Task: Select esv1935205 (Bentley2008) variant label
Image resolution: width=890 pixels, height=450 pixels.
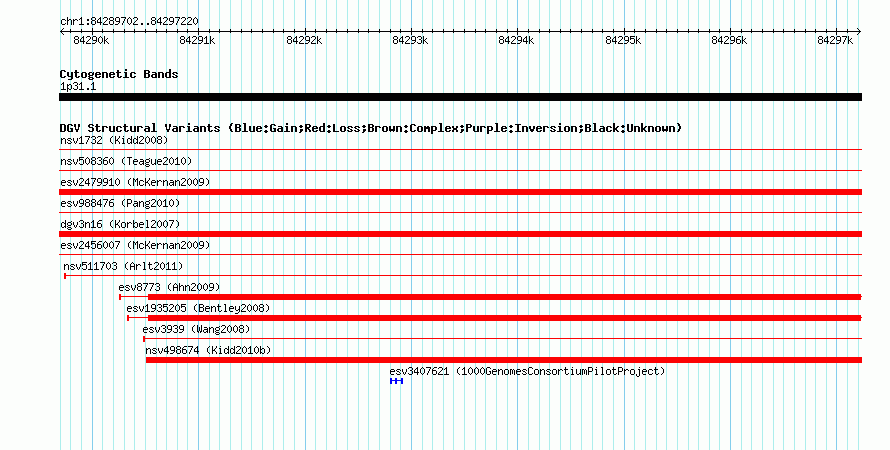Action: pyautogui.click(x=198, y=308)
